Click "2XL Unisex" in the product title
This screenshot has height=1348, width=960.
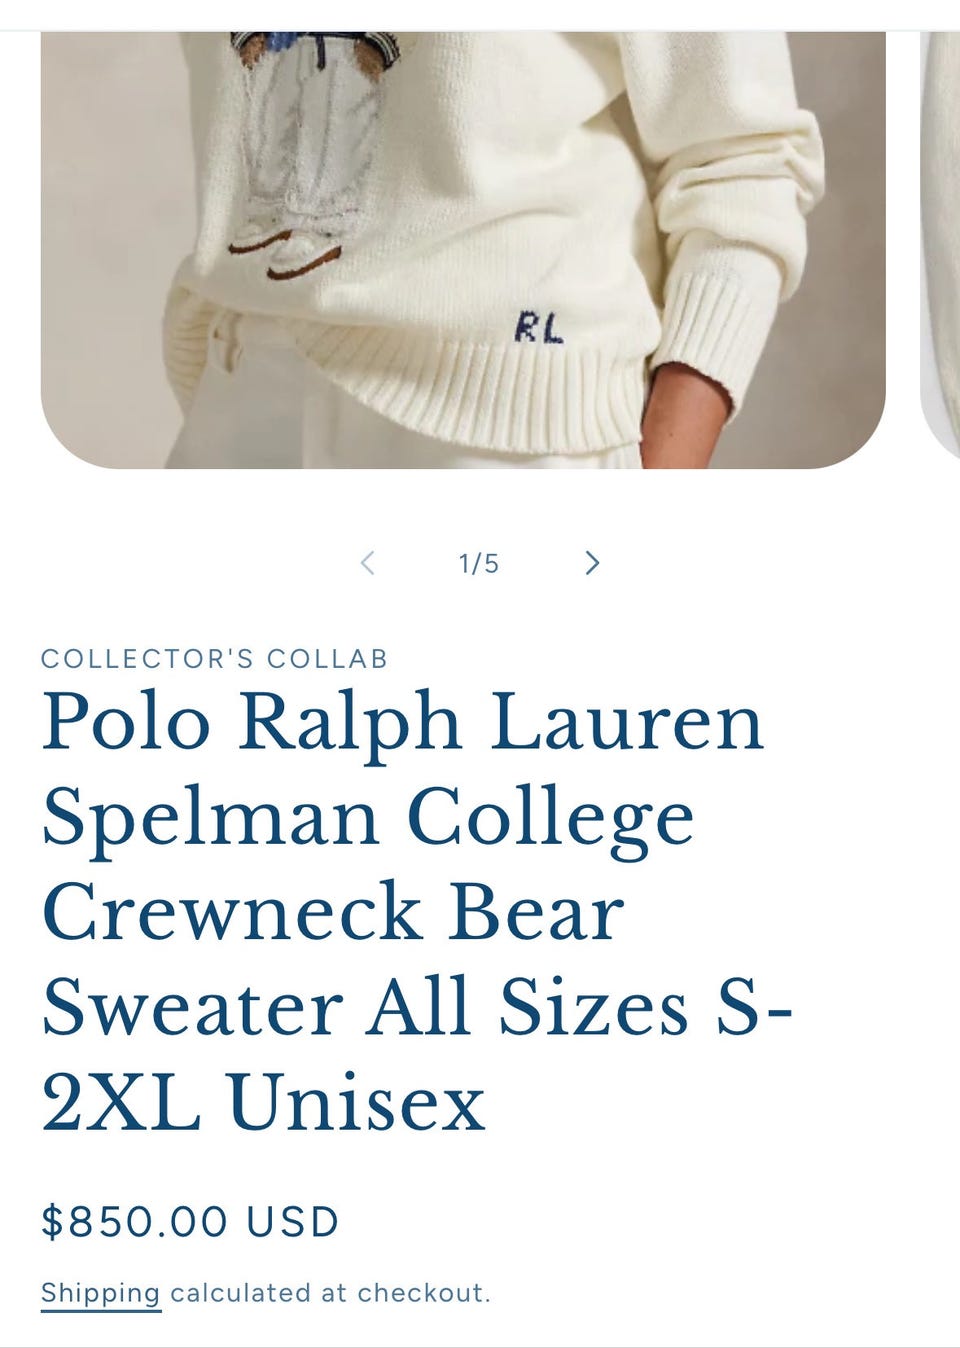(264, 1103)
